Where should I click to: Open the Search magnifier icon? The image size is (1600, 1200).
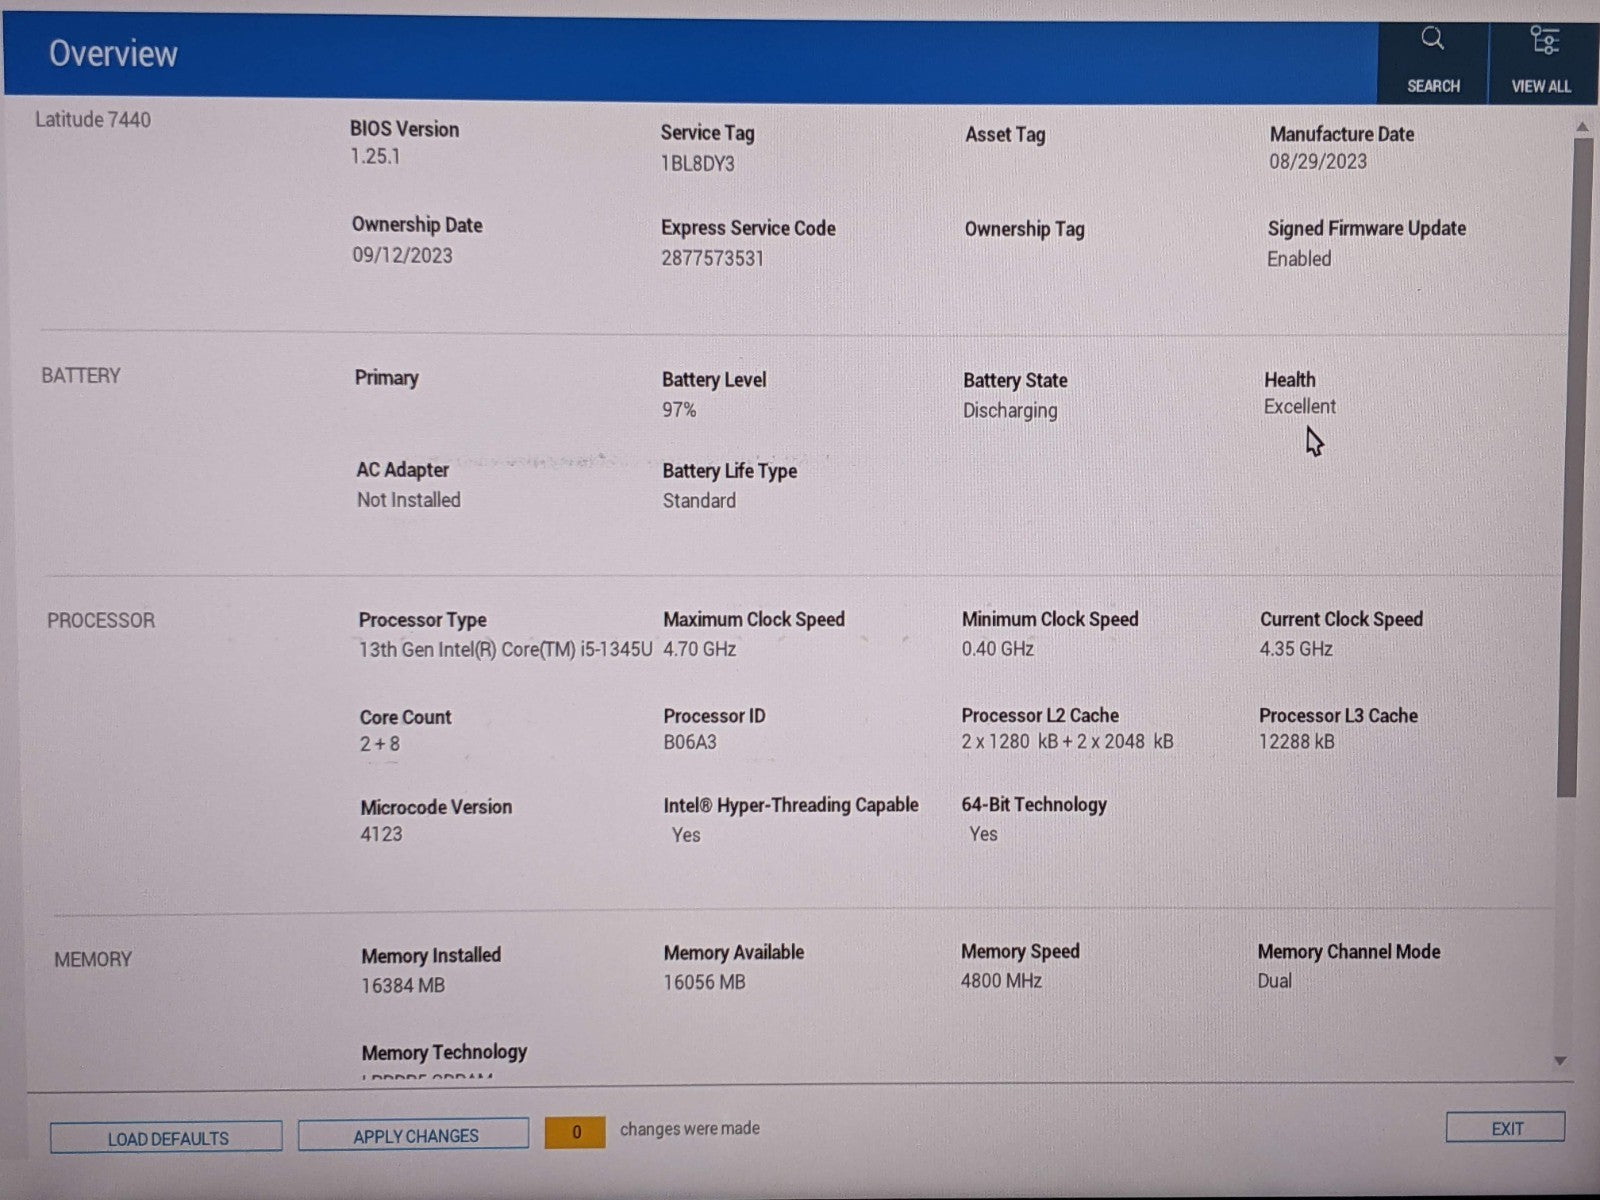pyautogui.click(x=1432, y=40)
